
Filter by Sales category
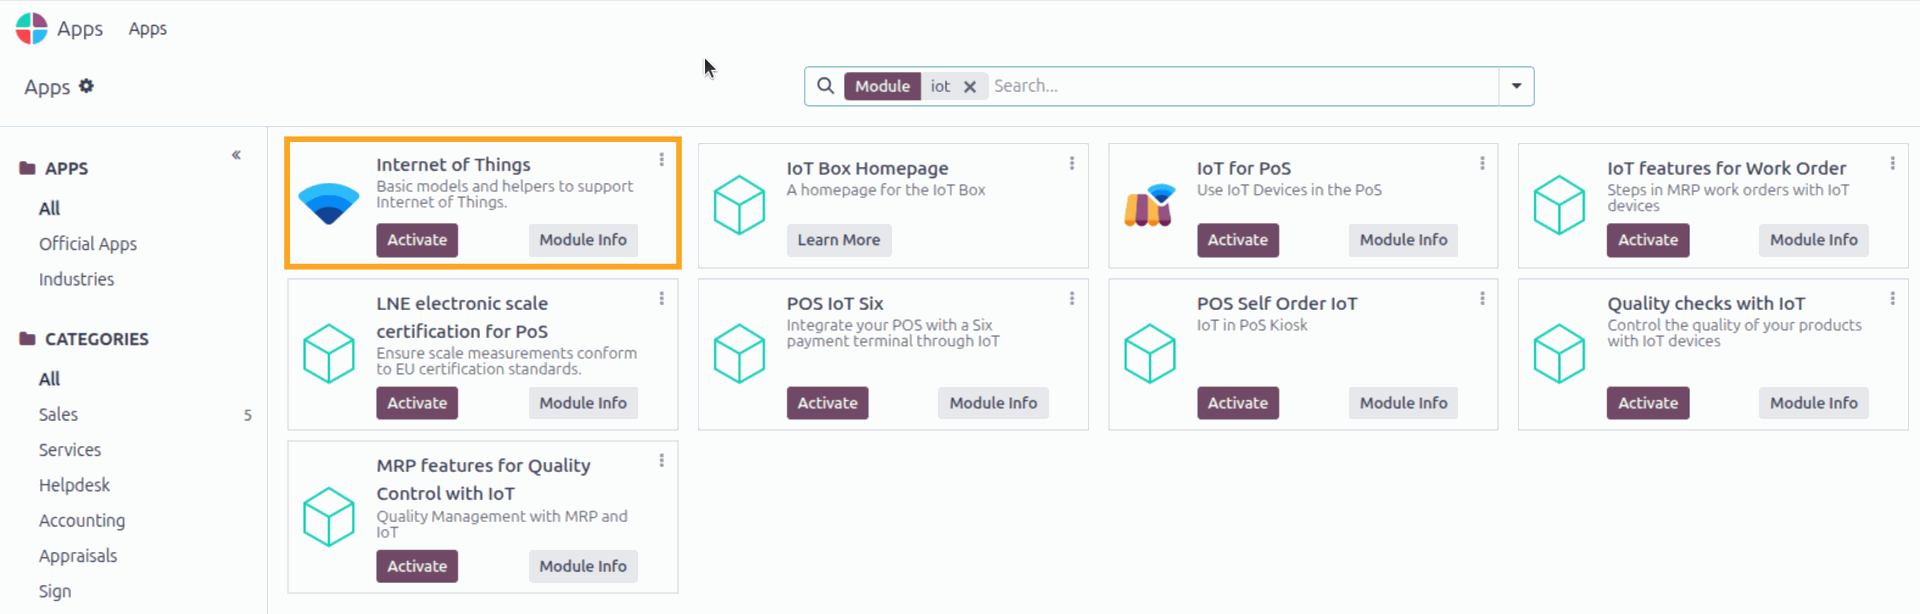click(58, 414)
